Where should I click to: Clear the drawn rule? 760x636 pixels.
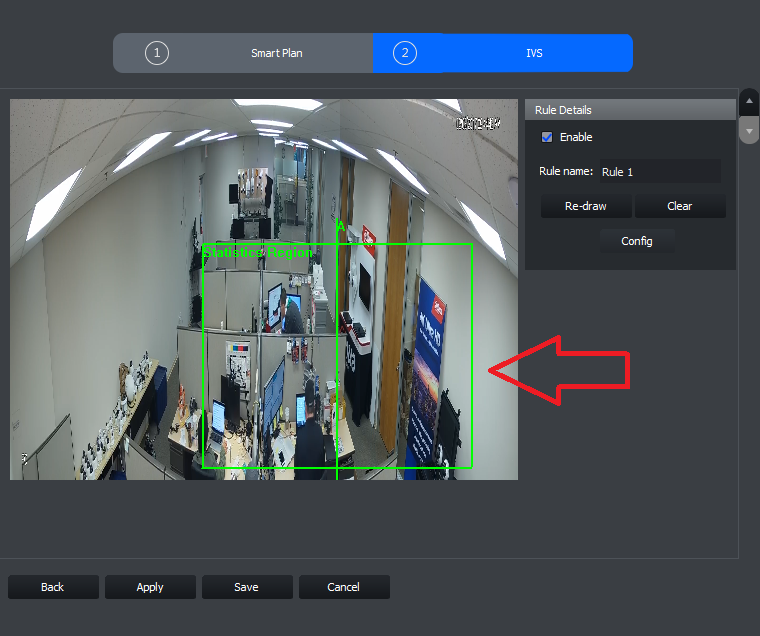[680, 206]
